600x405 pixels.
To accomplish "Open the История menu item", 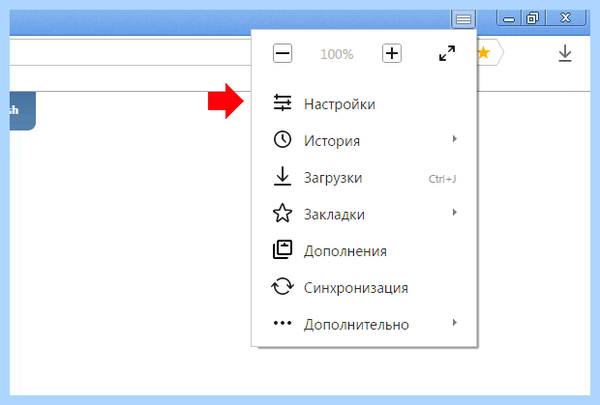I will click(364, 140).
